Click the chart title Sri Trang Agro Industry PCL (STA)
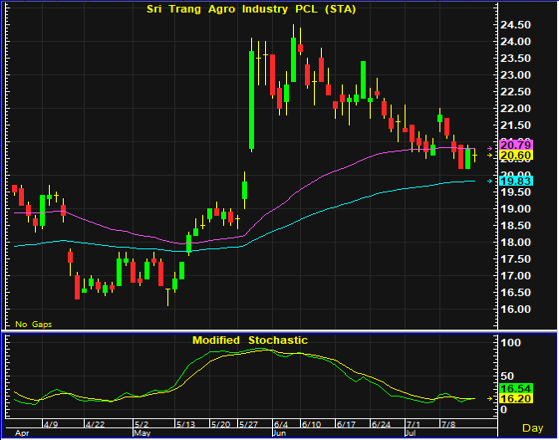The image size is (559, 440). point(251,9)
